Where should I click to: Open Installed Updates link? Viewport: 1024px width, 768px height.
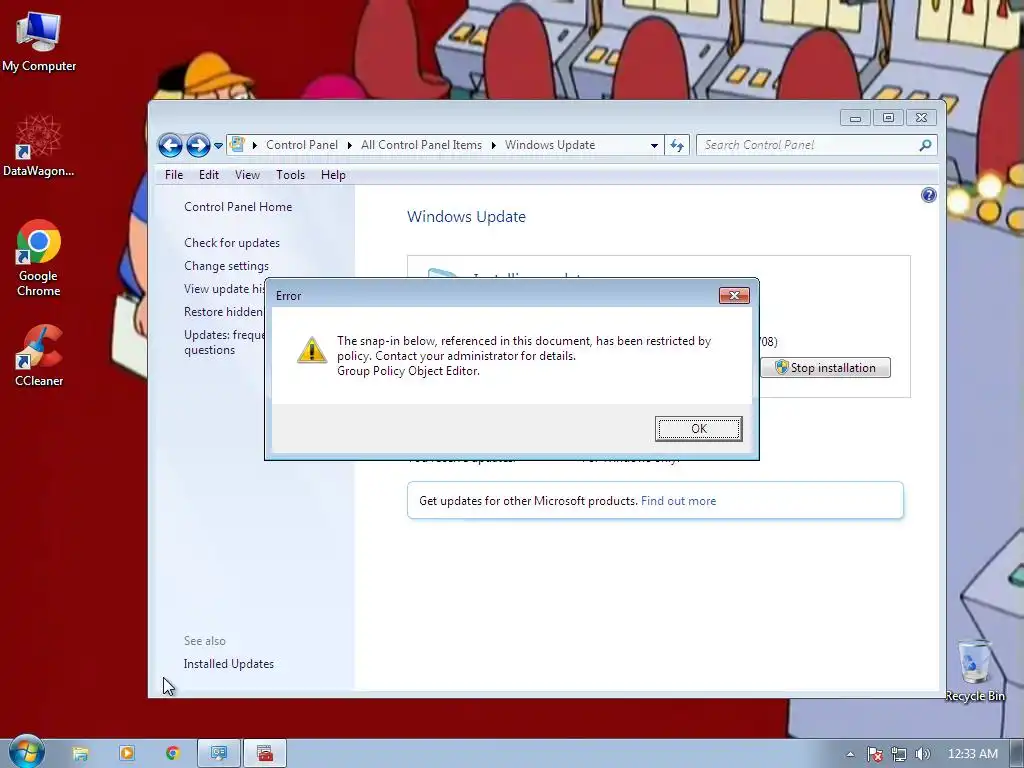(229, 664)
